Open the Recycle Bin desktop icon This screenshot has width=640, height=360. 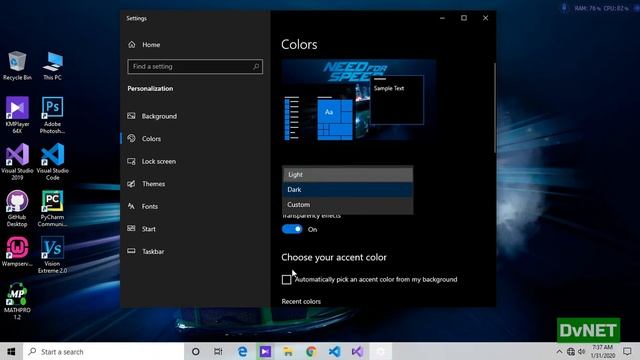coord(17,66)
